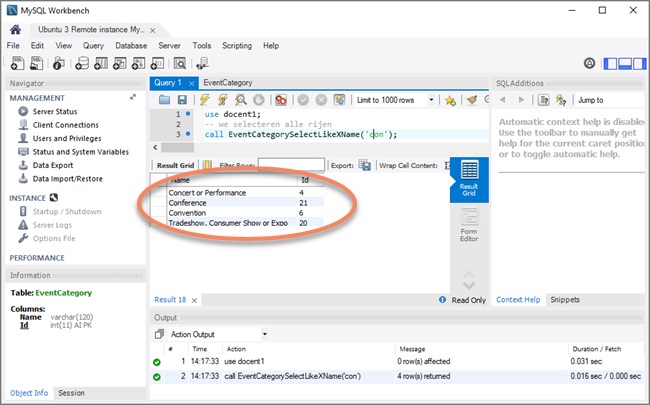This screenshot has width=650, height=405.
Task: Save the script with floppy icon
Action: click(182, 100)
